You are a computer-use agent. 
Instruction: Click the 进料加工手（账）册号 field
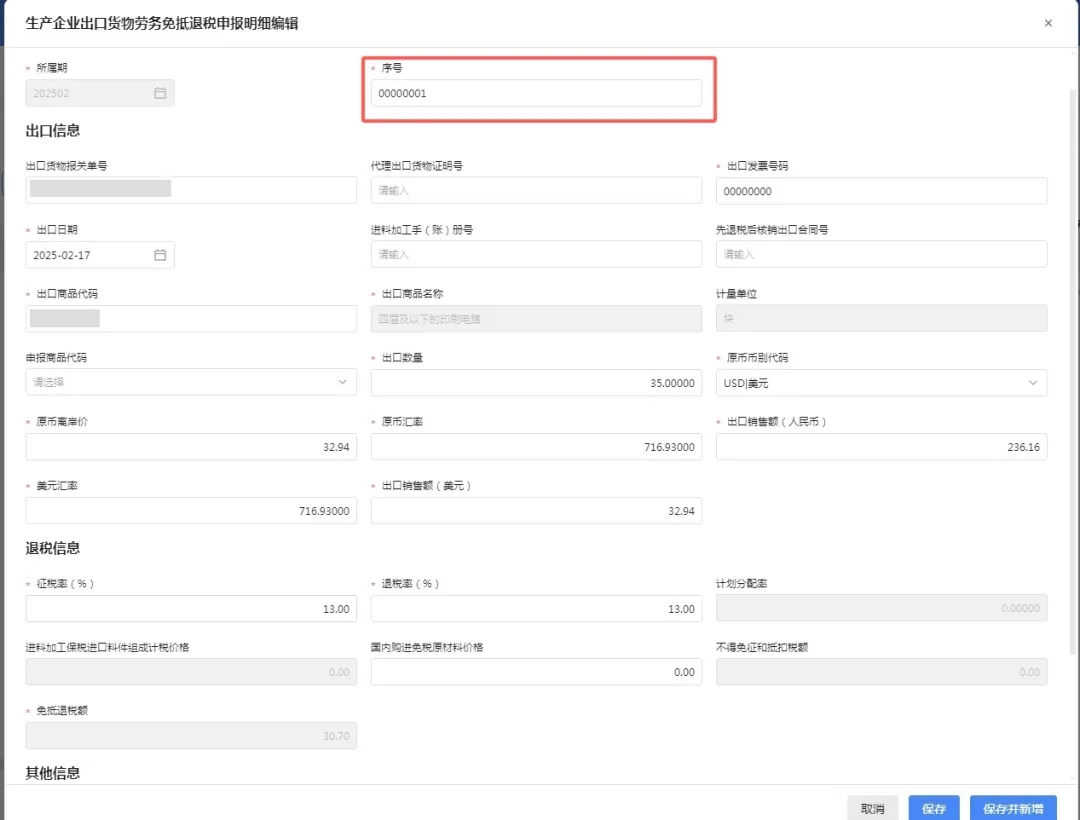(x=536, y=255)
